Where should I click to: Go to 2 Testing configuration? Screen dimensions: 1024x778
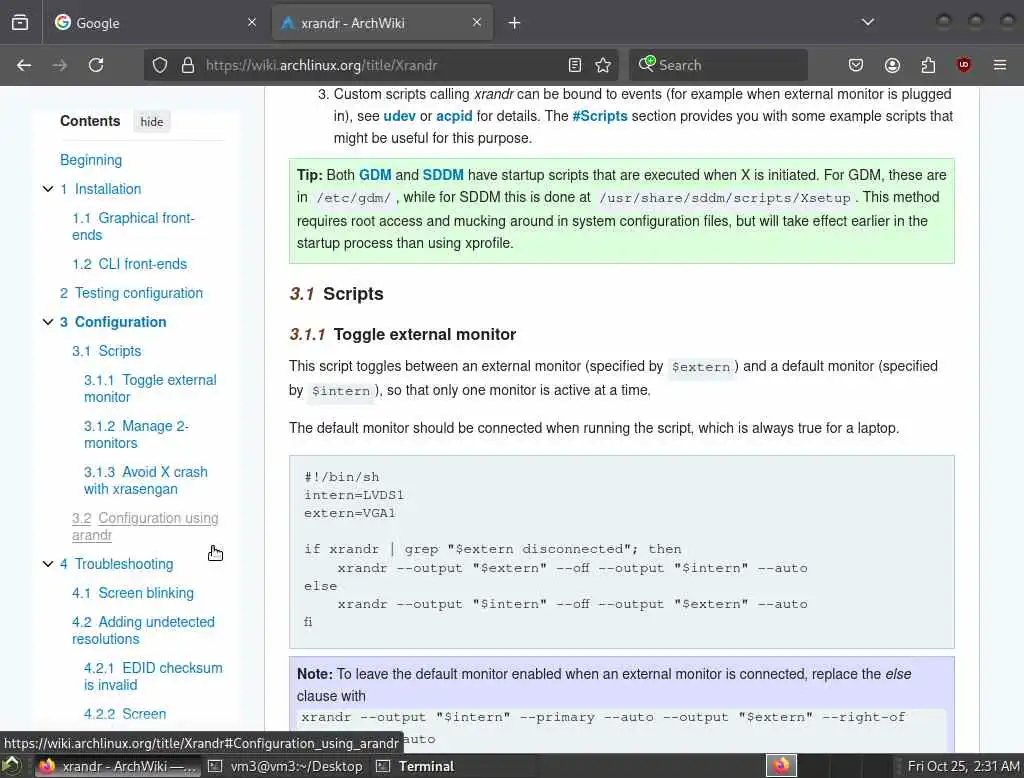pyautogui.click(x=131, y=293)
